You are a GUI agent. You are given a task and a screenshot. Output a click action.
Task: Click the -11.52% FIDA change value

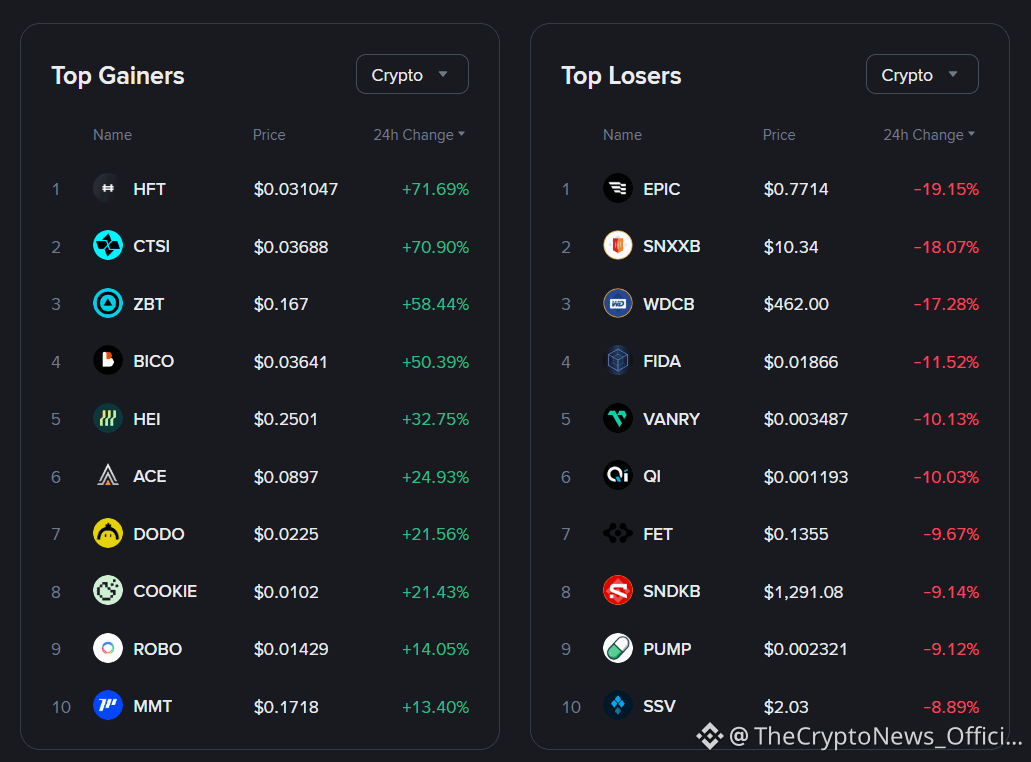point(946,362)
